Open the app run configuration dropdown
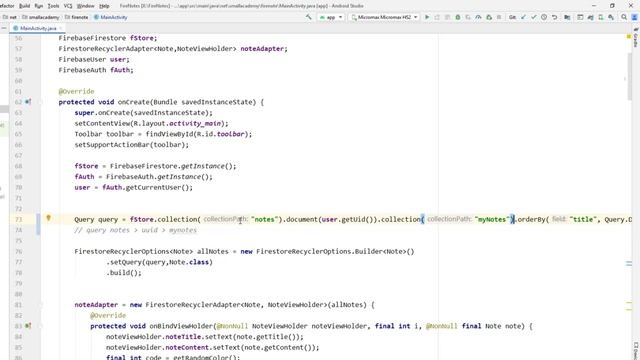The height and width of the screenshot is (360, 640). (331, 17)
